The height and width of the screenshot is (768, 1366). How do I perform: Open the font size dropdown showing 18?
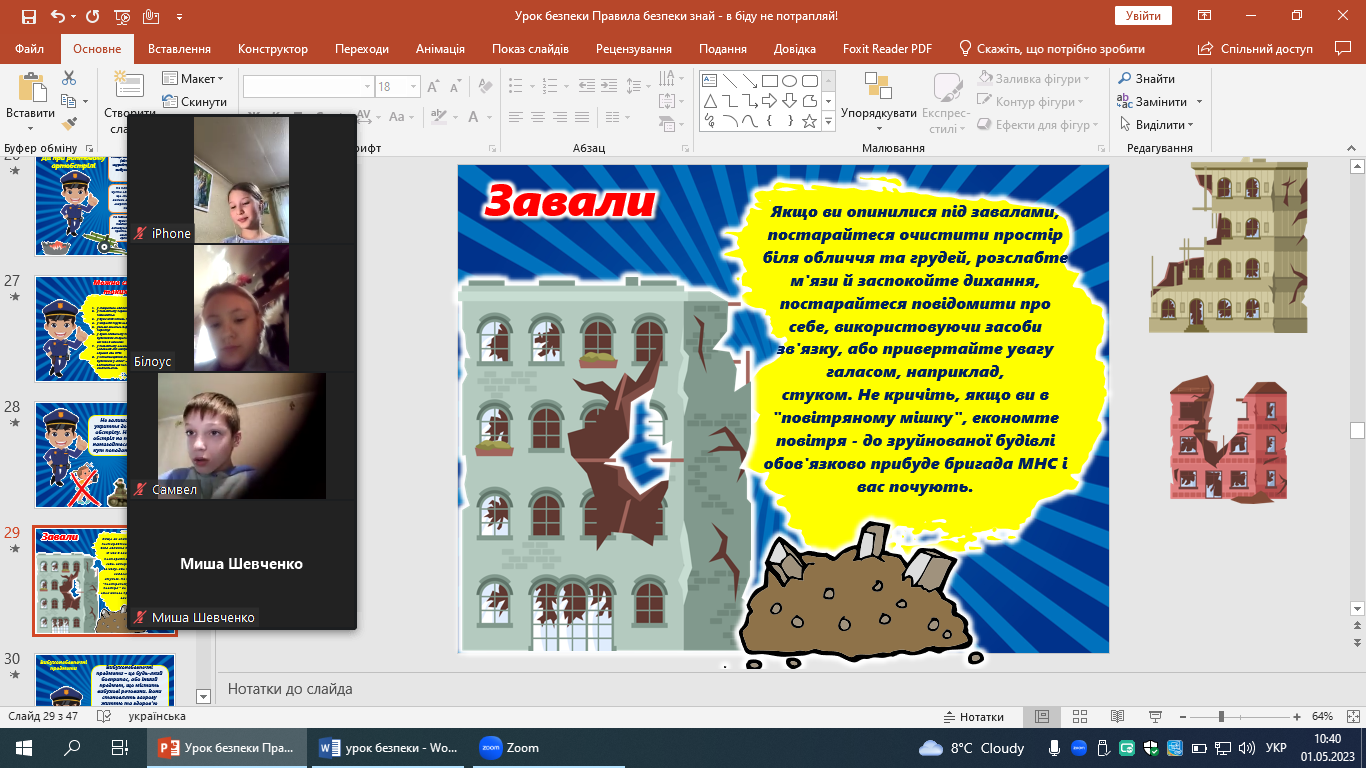pos(414,87)
